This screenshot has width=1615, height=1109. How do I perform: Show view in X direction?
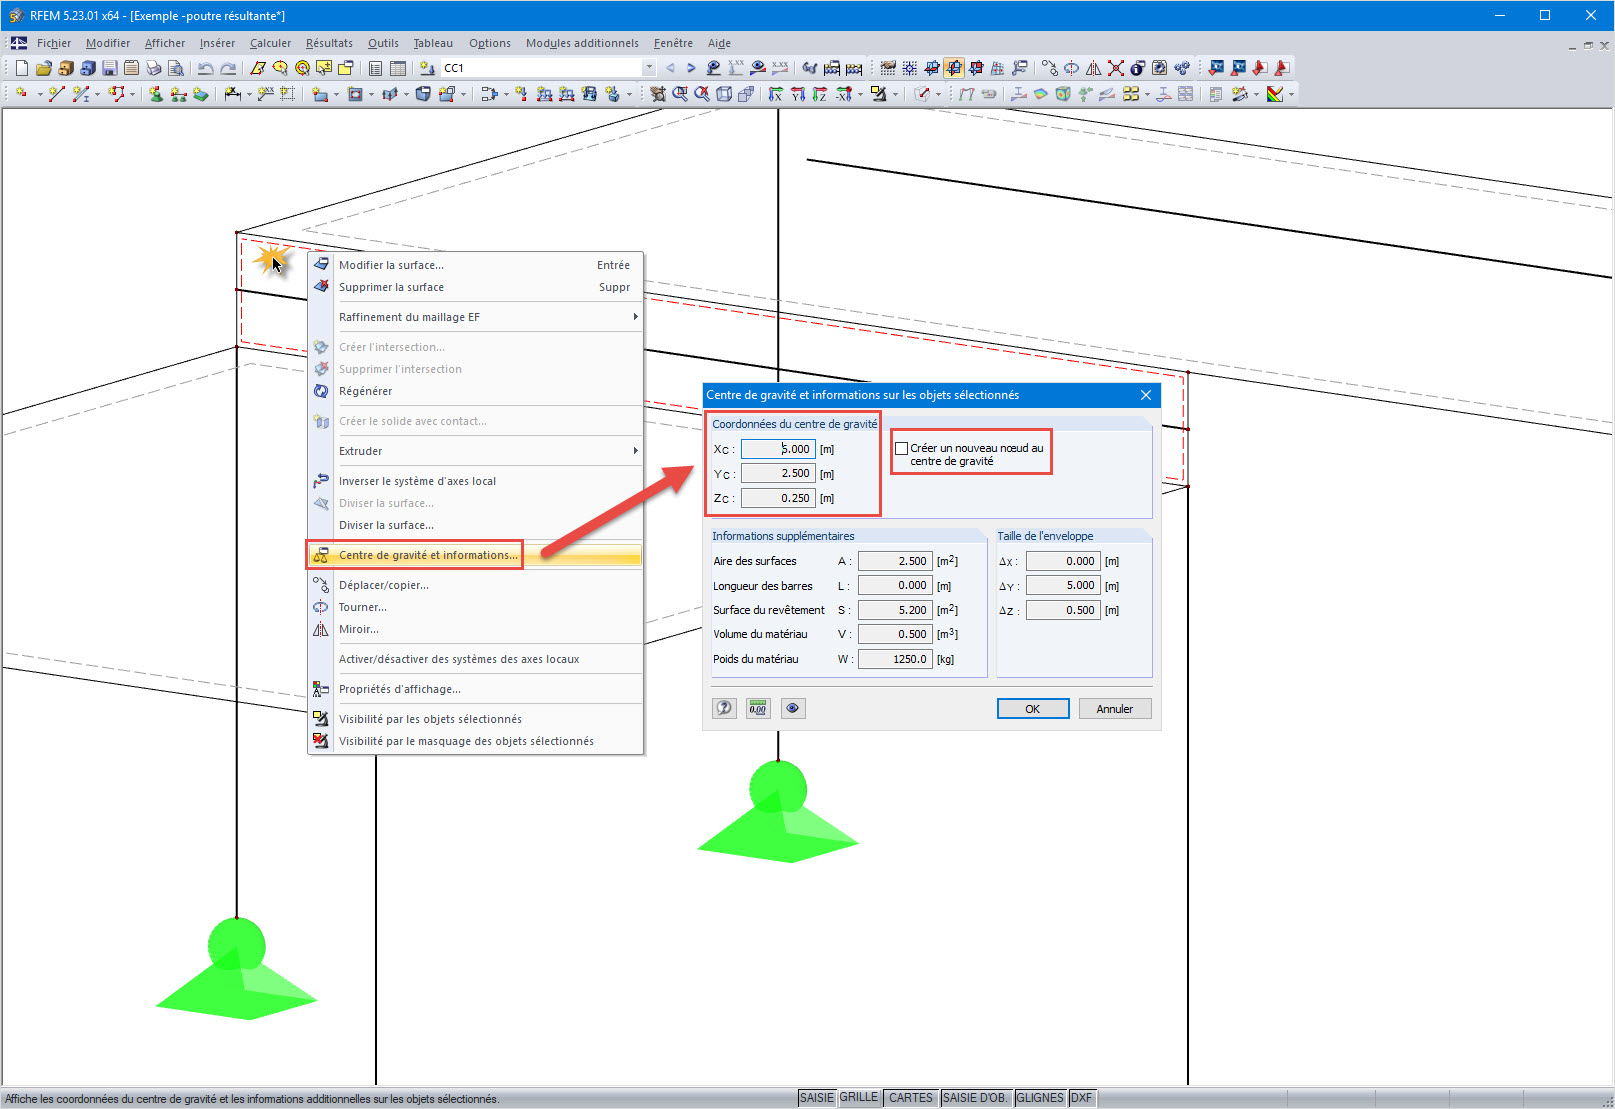pos(775,94)
